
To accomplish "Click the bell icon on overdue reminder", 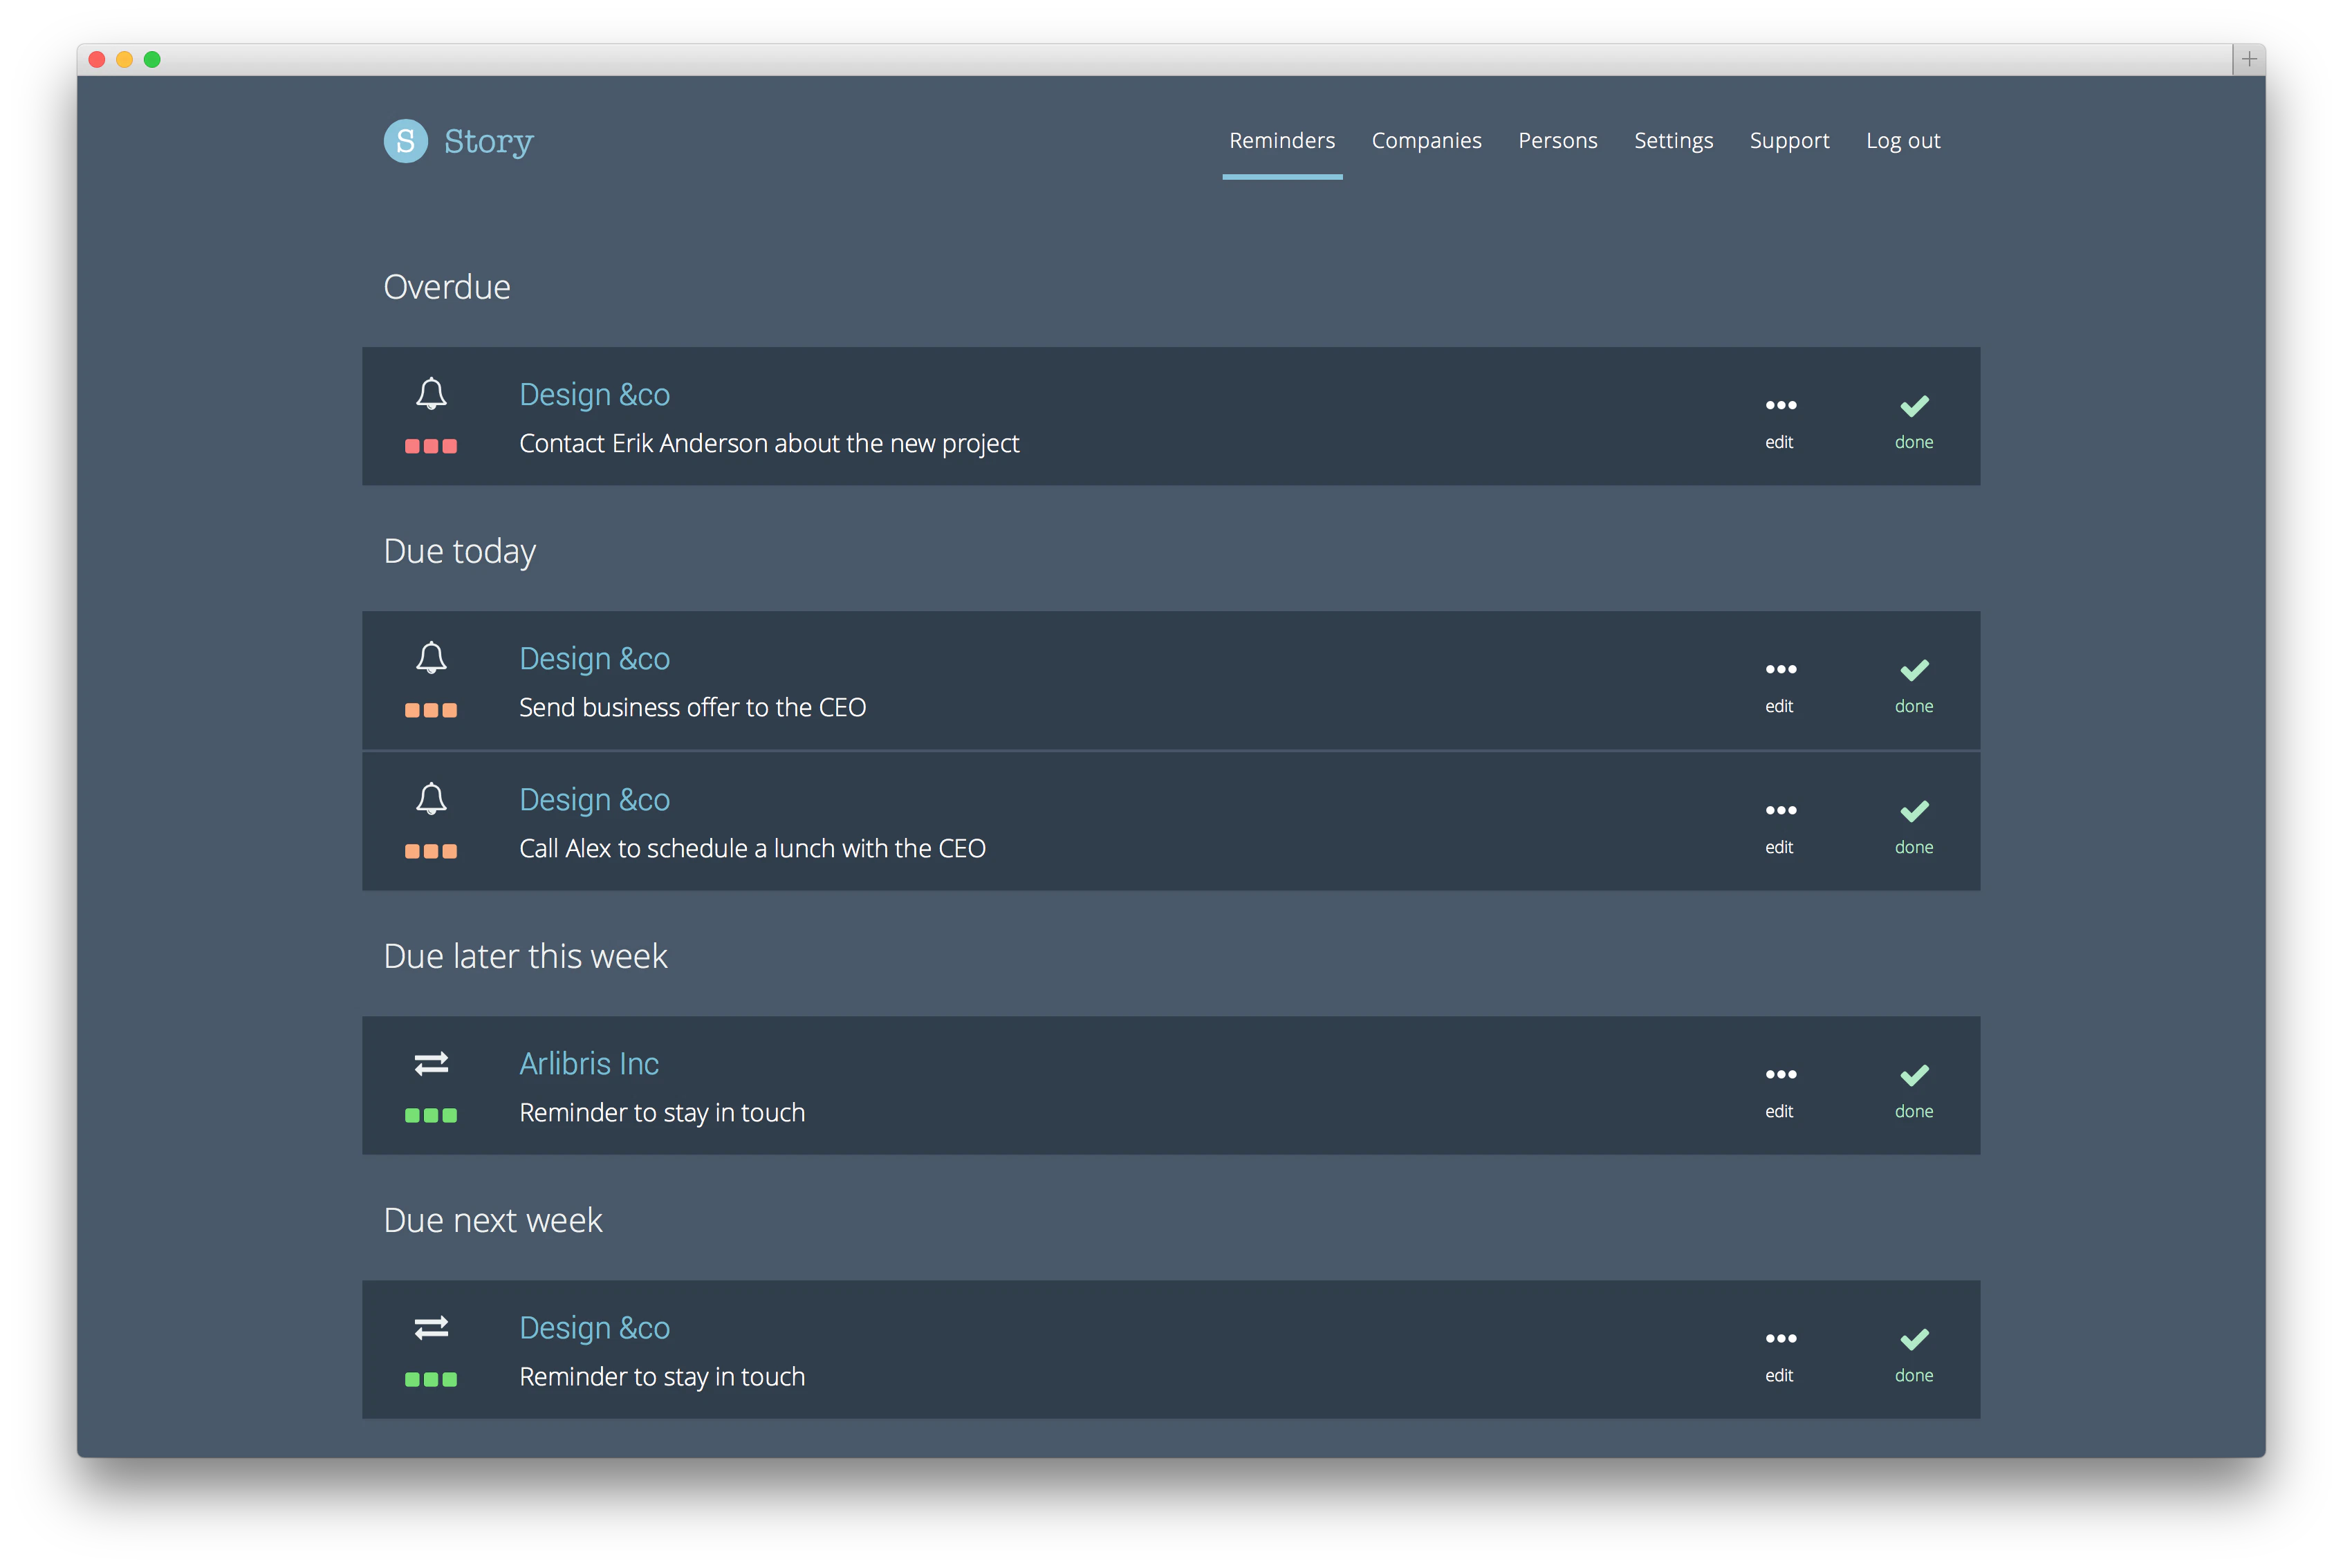I will click(x=431, y=394).
